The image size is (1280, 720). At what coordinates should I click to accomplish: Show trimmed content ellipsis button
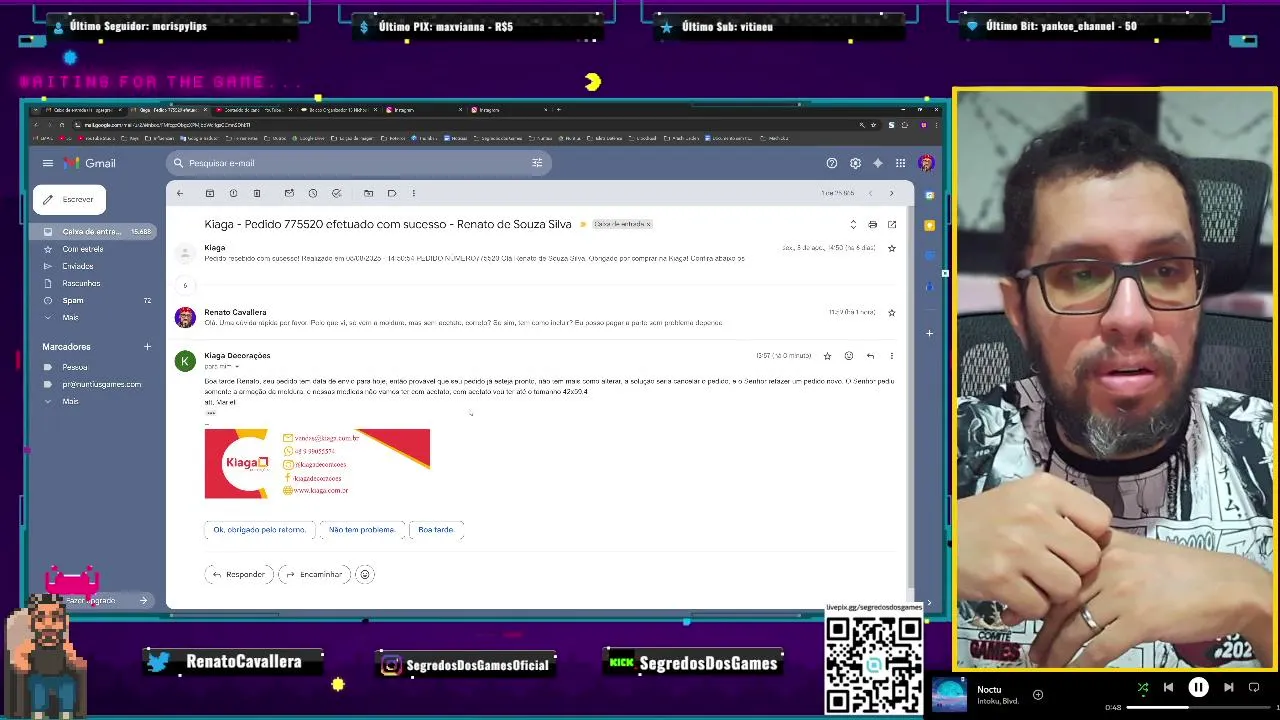click(211, 413)
